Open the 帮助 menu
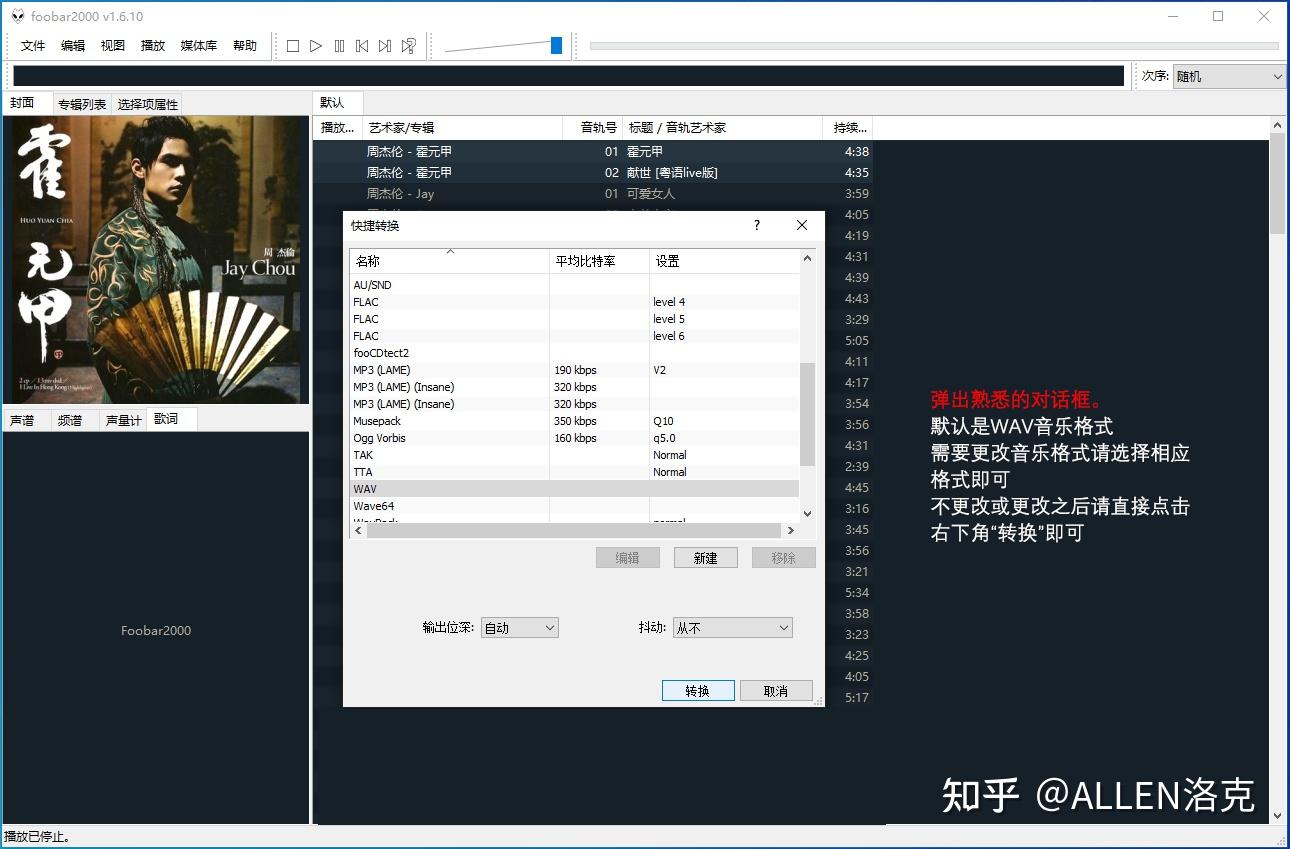This screenshot has height=849, width=1290. tap(245, 46)
